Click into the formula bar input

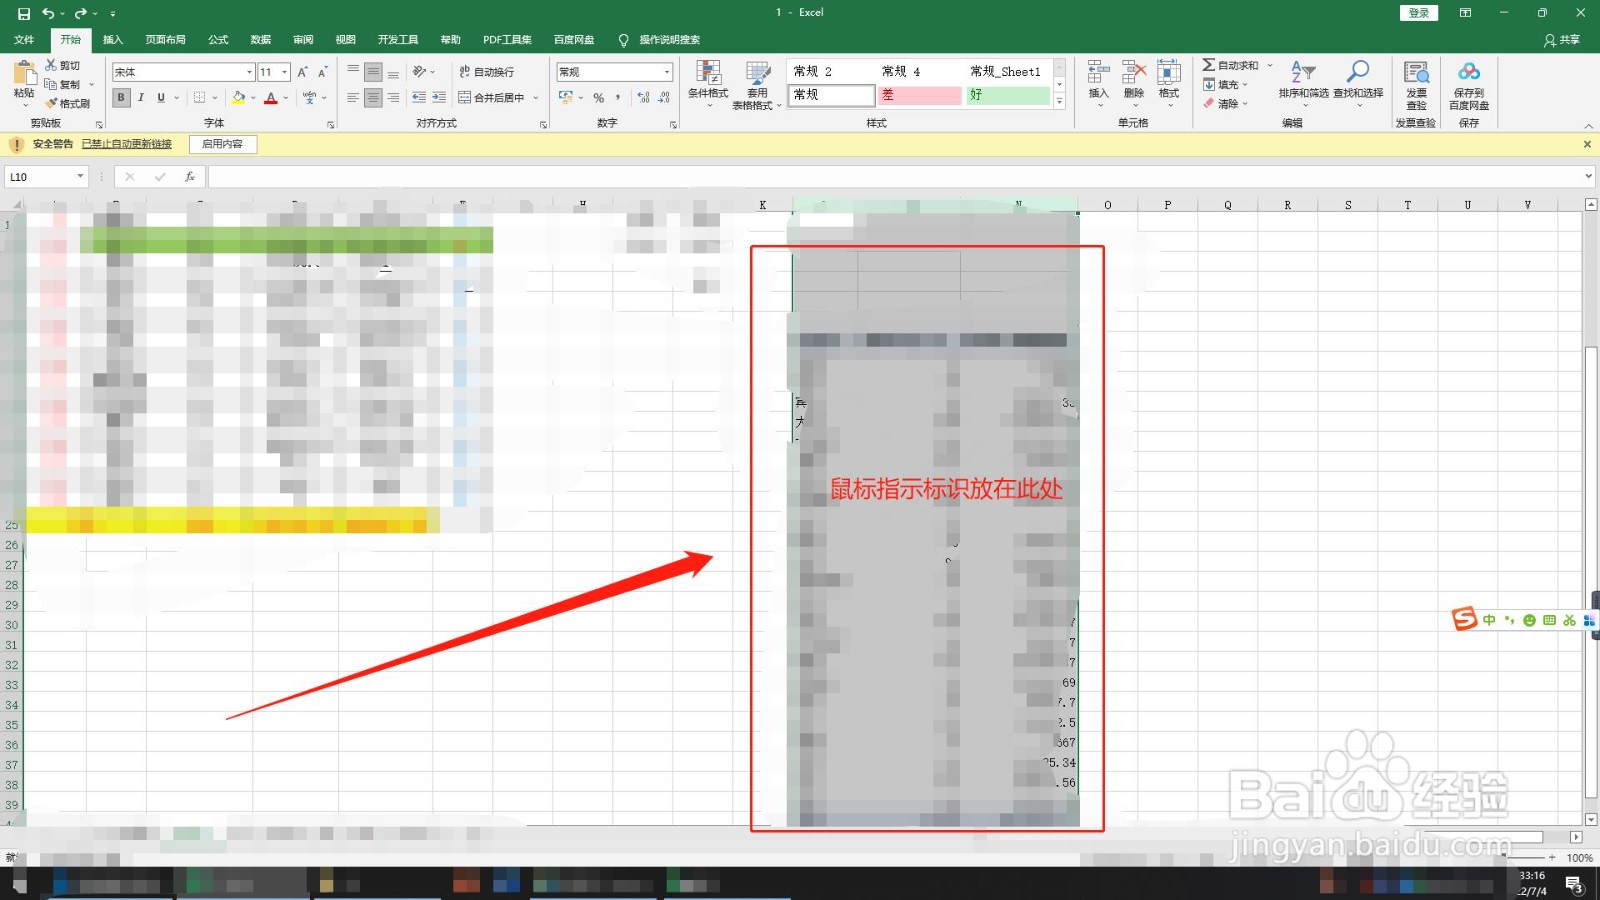coord(895,177)
